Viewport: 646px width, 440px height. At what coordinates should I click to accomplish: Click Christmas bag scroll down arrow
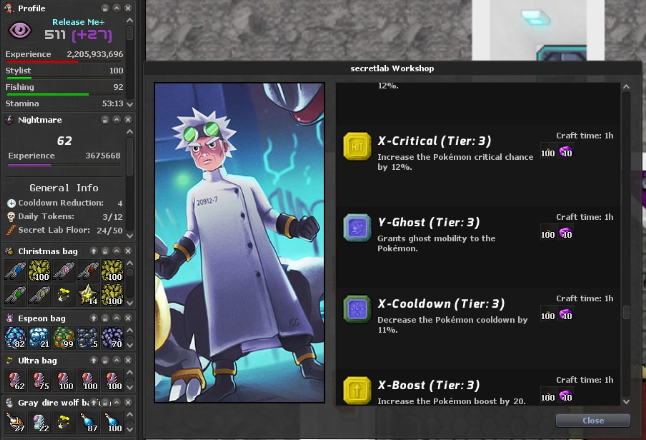[130, 302]
